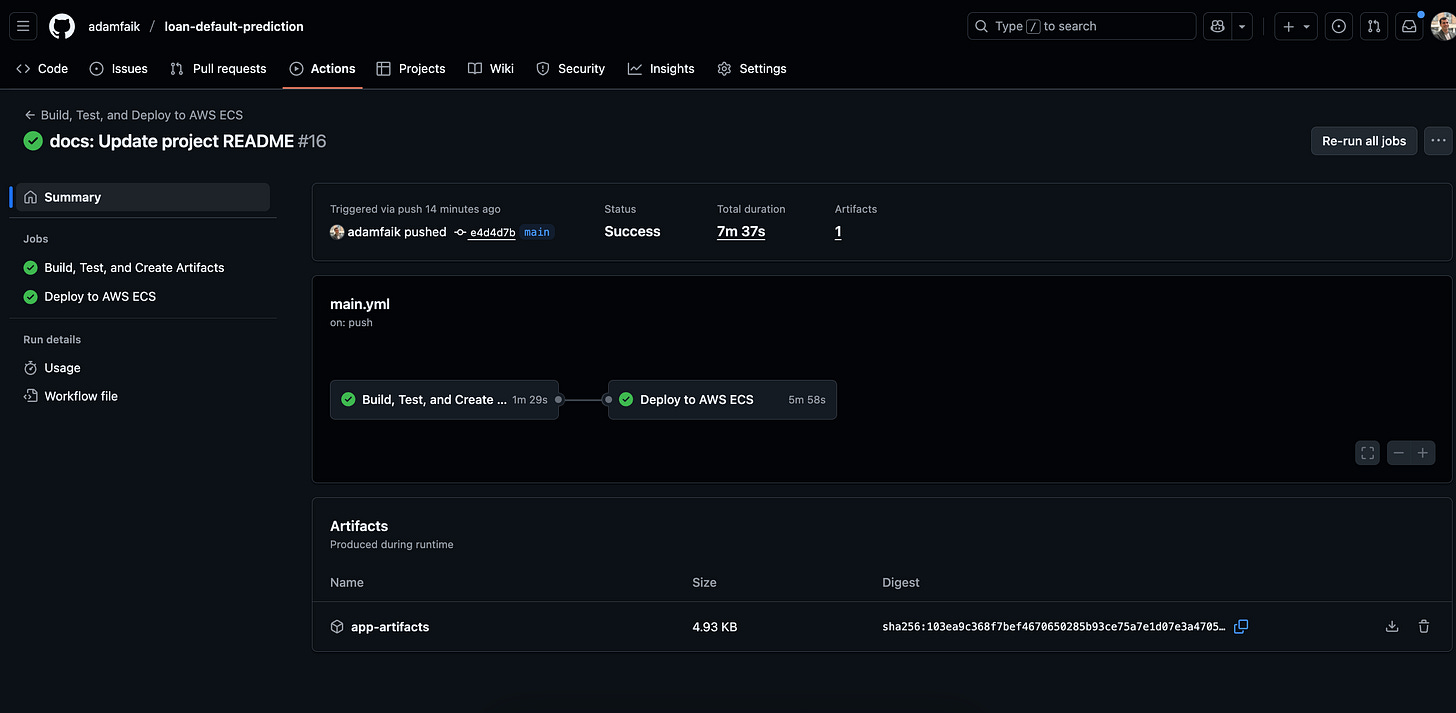This screenshot has height=713, width=1456.
Task: Open the user profile avatar menu
Action: coord(1443,27)
